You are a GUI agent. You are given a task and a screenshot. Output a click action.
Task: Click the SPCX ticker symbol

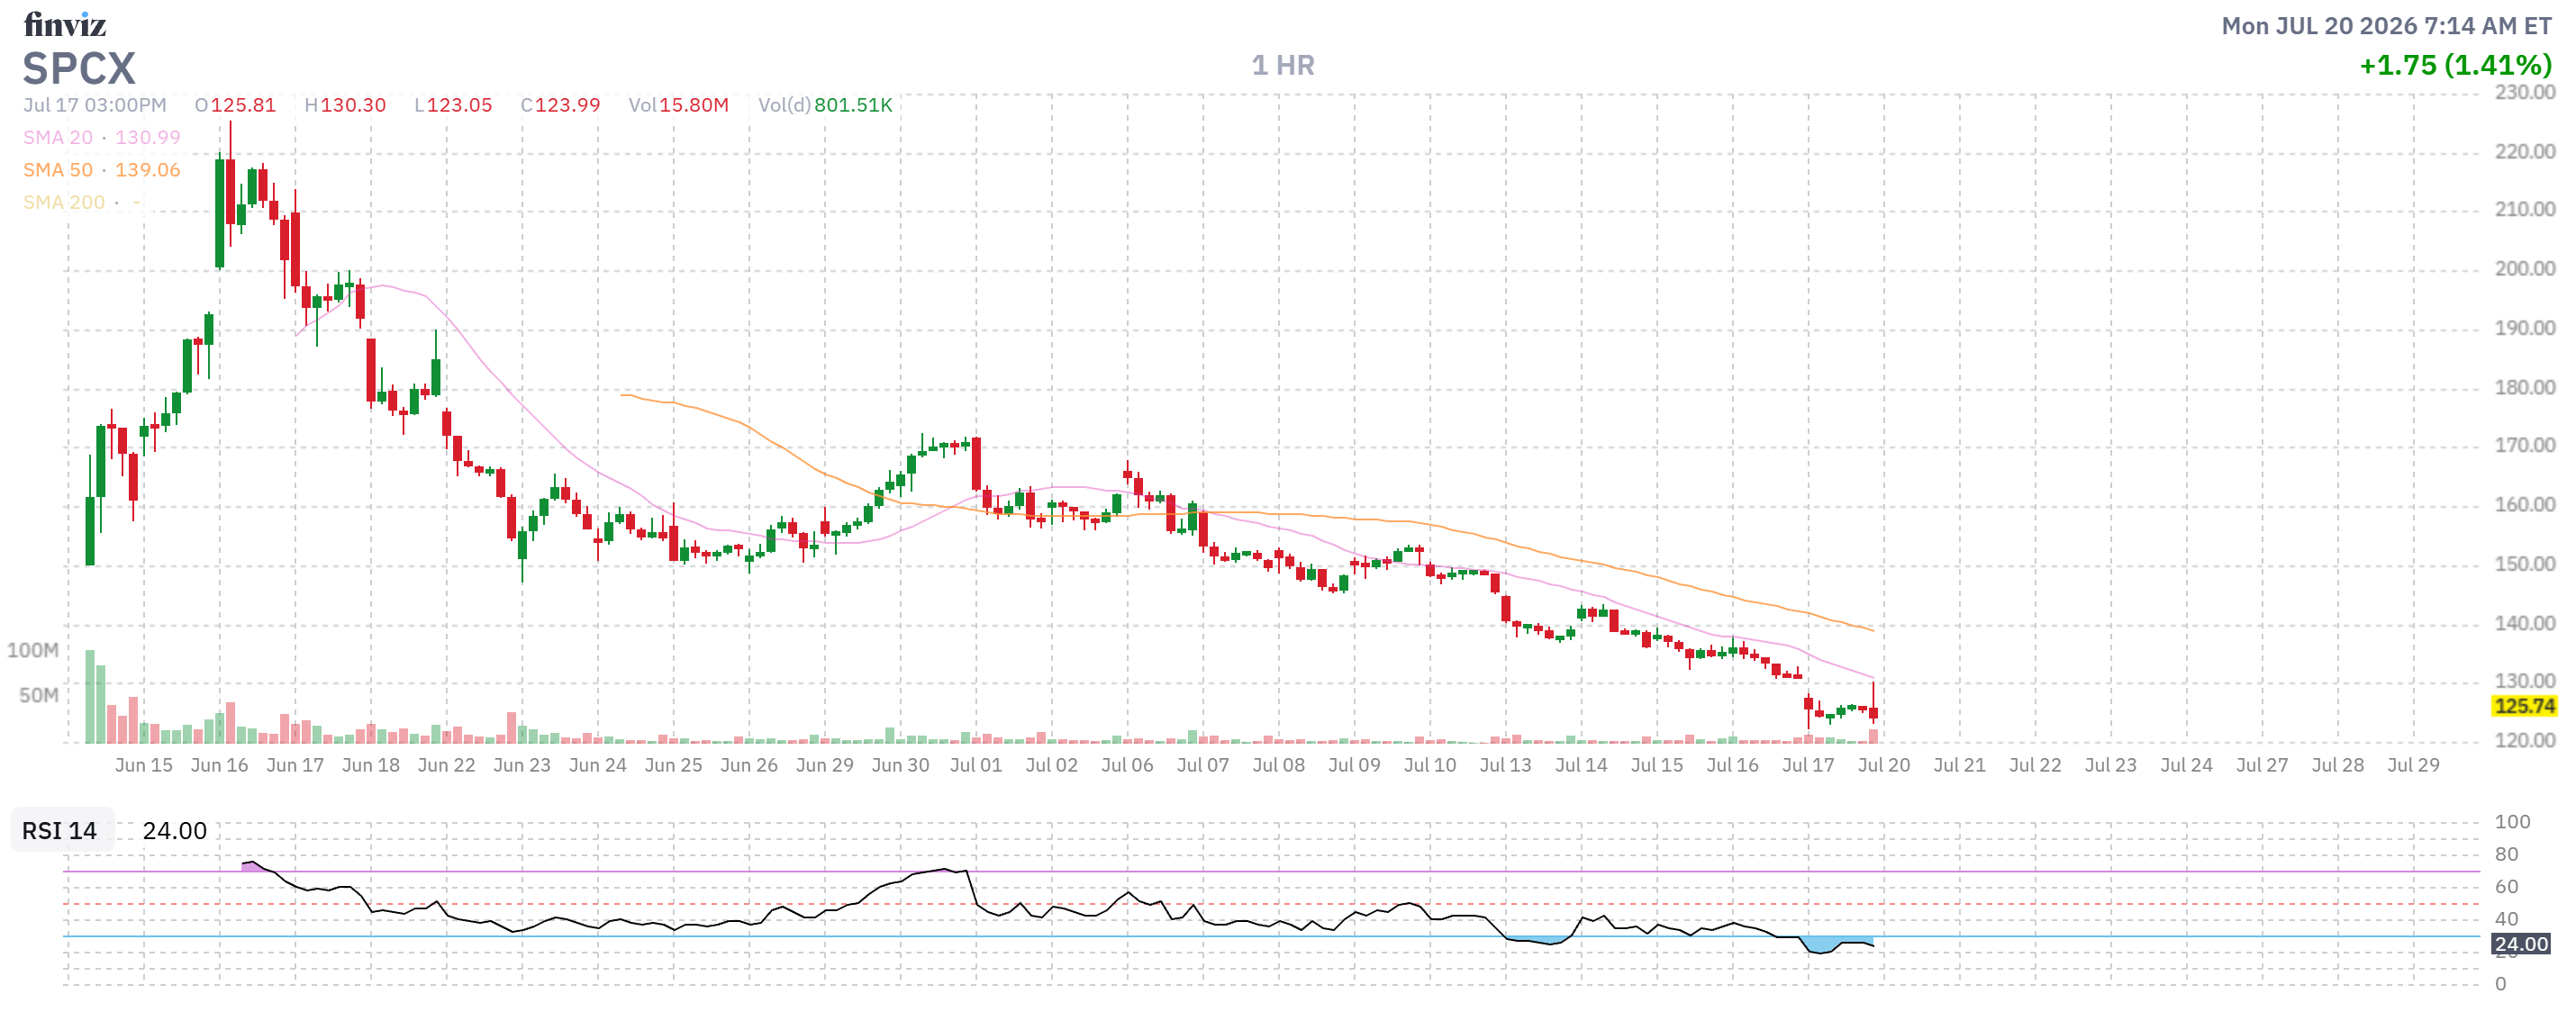79,69
